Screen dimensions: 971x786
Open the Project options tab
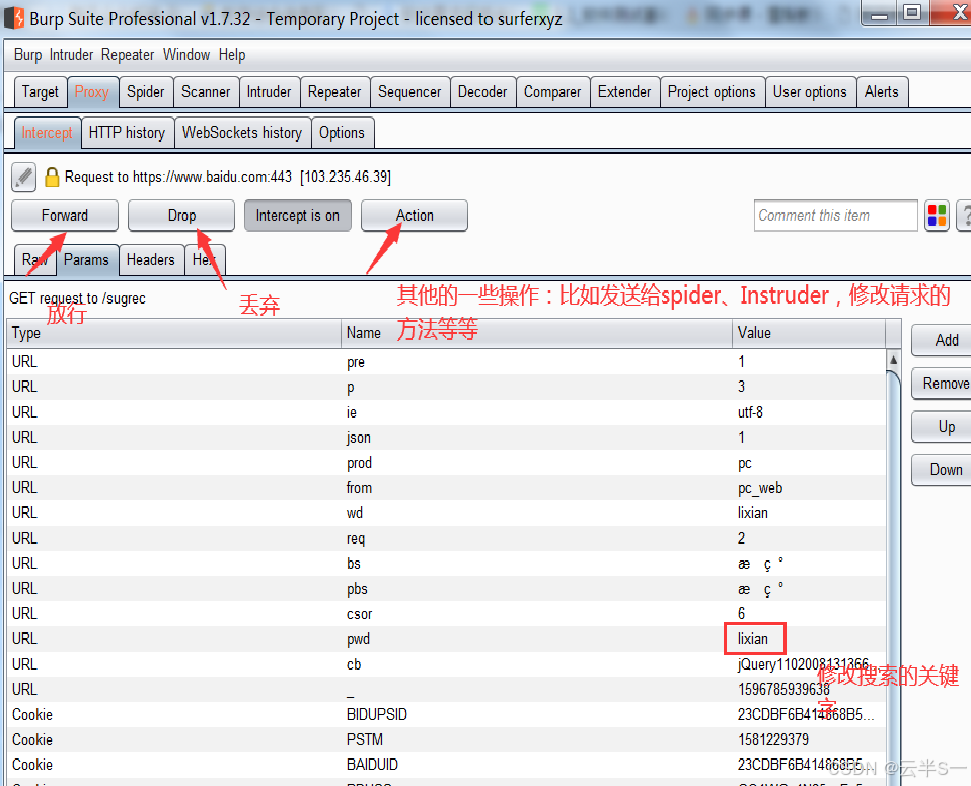click(x=712, y=92)
